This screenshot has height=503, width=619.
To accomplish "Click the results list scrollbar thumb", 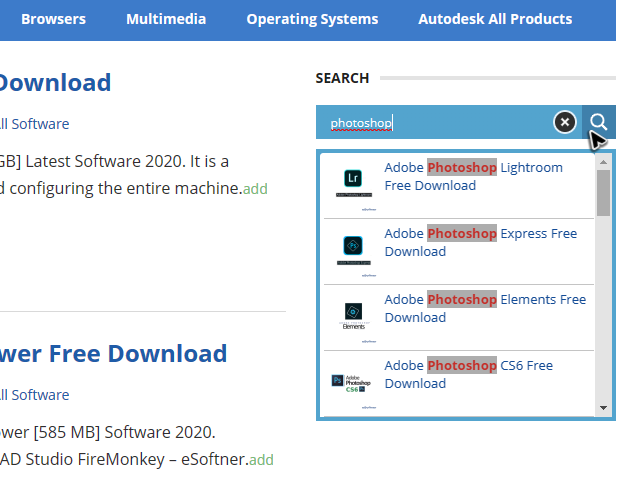I will pos(603,193).
